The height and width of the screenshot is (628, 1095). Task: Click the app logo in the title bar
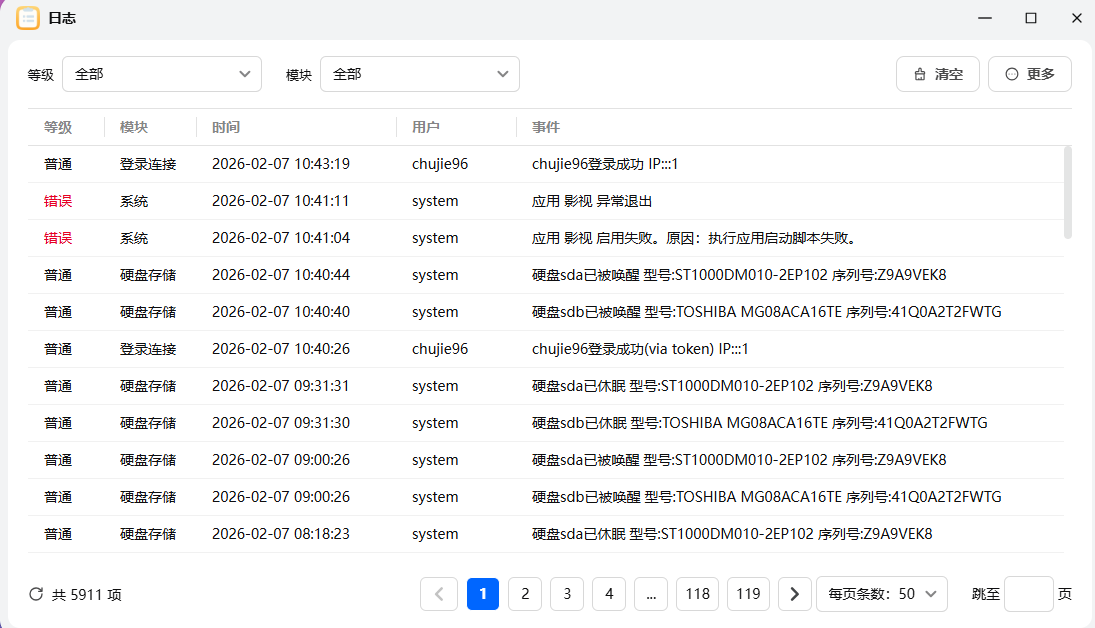pyautogui.click(x=29, y=17)
